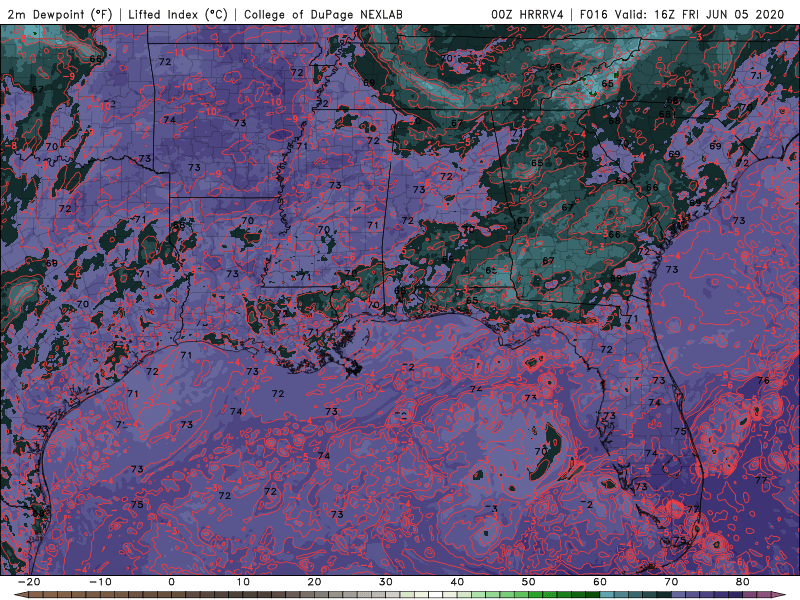Viewport: 800px width, 600px height.
Task: Click the "College of DuPage NEXLAB" label
Action: [x=323, y=14]
